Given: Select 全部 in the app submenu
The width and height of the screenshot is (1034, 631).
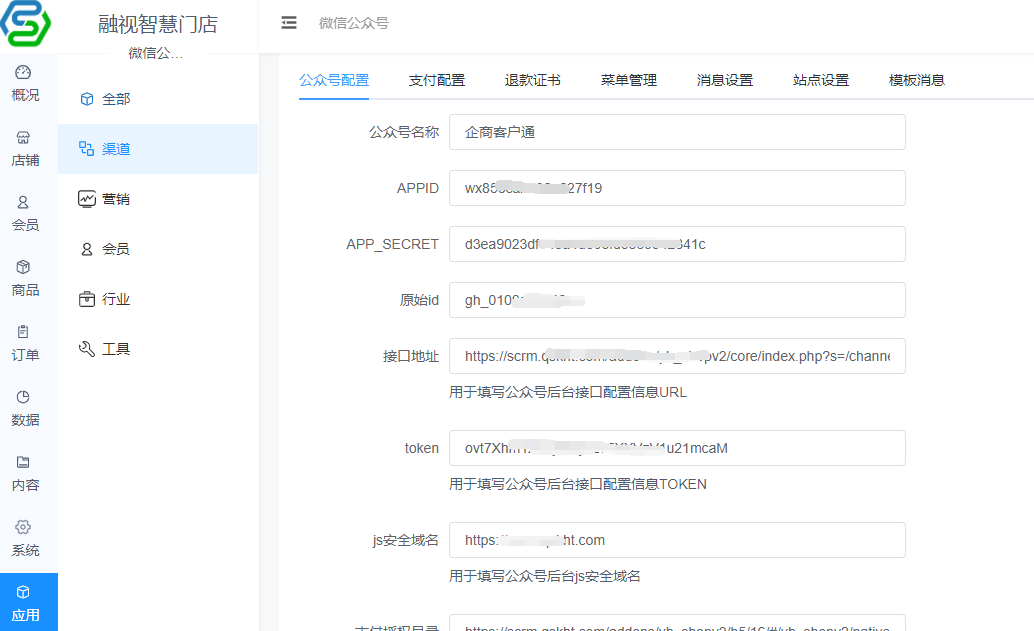Looking at the screenshot, I should pos(158,99).
